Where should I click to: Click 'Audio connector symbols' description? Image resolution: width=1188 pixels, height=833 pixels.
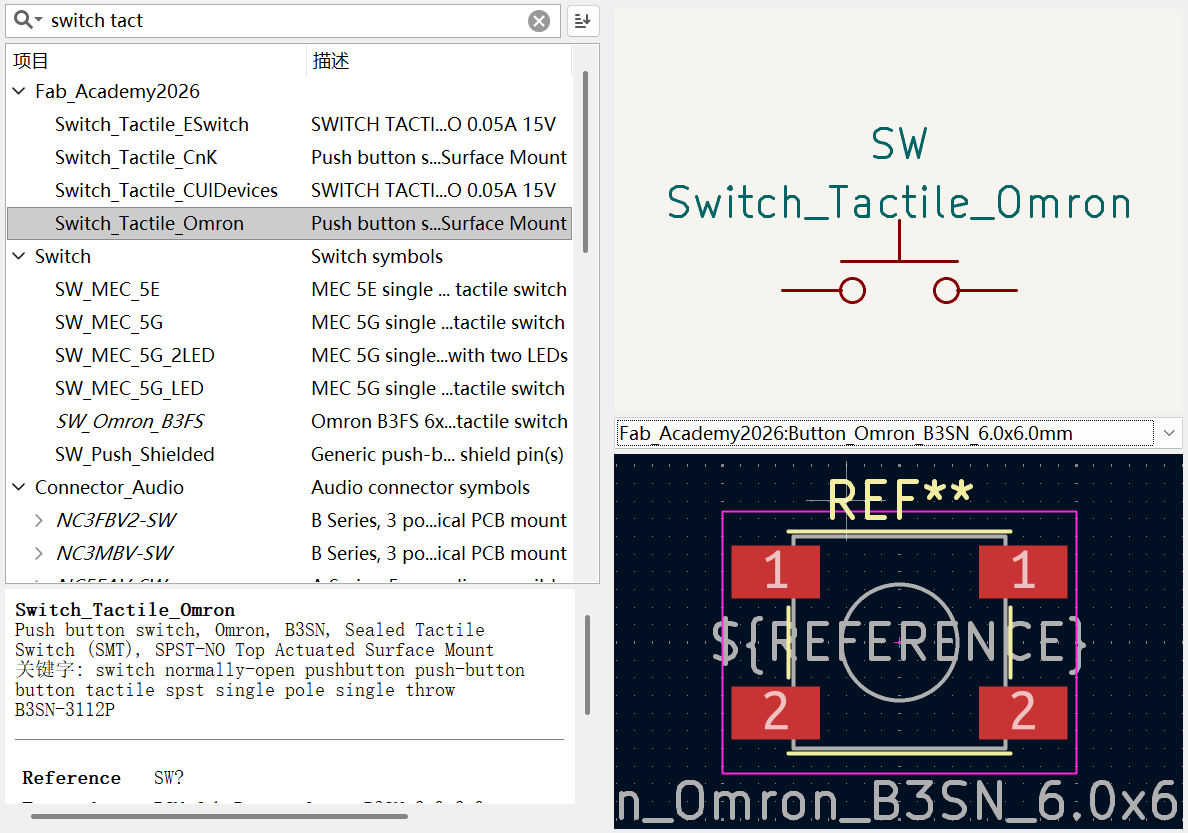[x=420, y=487]
